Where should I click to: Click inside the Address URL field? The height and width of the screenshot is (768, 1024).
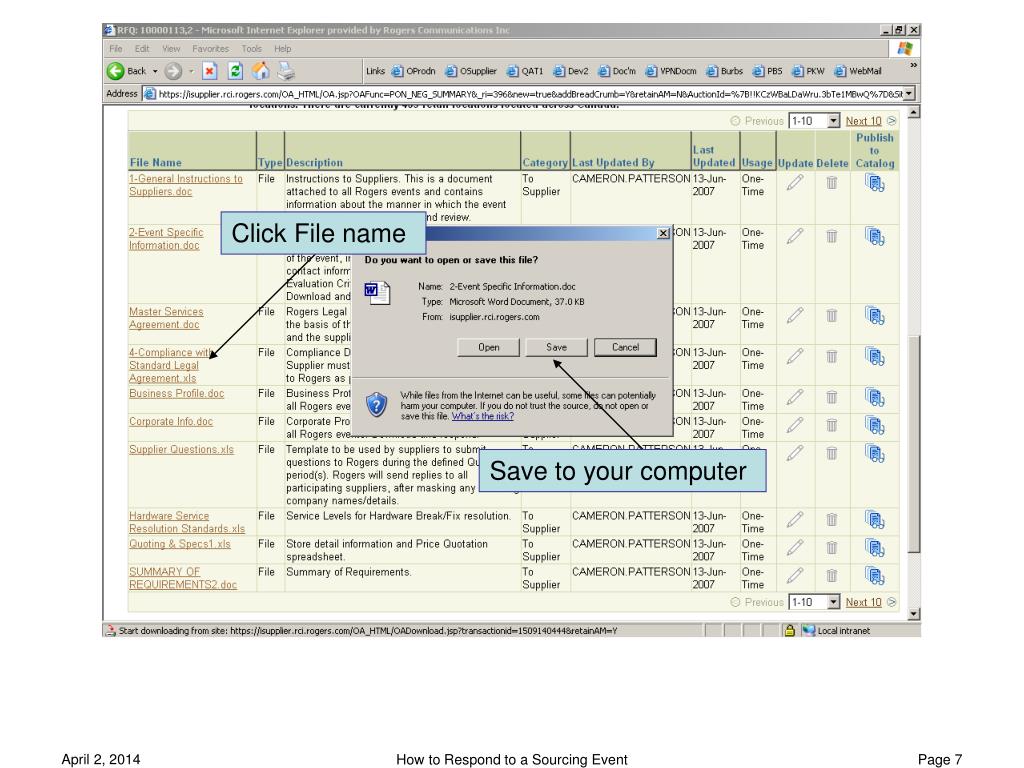click(530, 94)
